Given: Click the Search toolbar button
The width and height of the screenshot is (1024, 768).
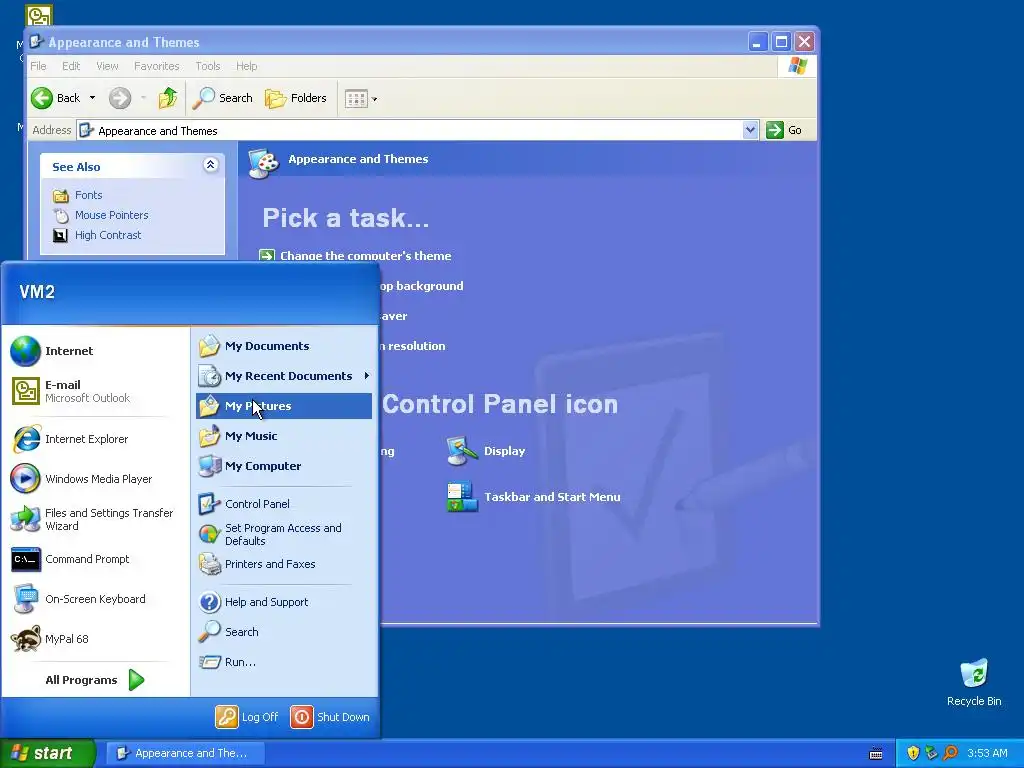Looking at the screenshot, I should (x=223, y=98).
